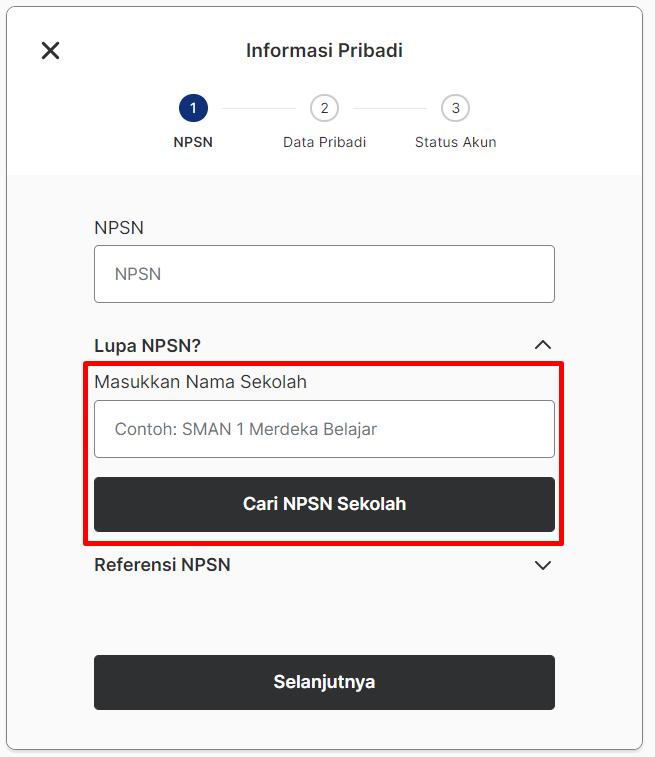Viewport: 655px width, 757px height.
Task: Focus the school name field showing Contoh placeholder
Action: [324, 429]
